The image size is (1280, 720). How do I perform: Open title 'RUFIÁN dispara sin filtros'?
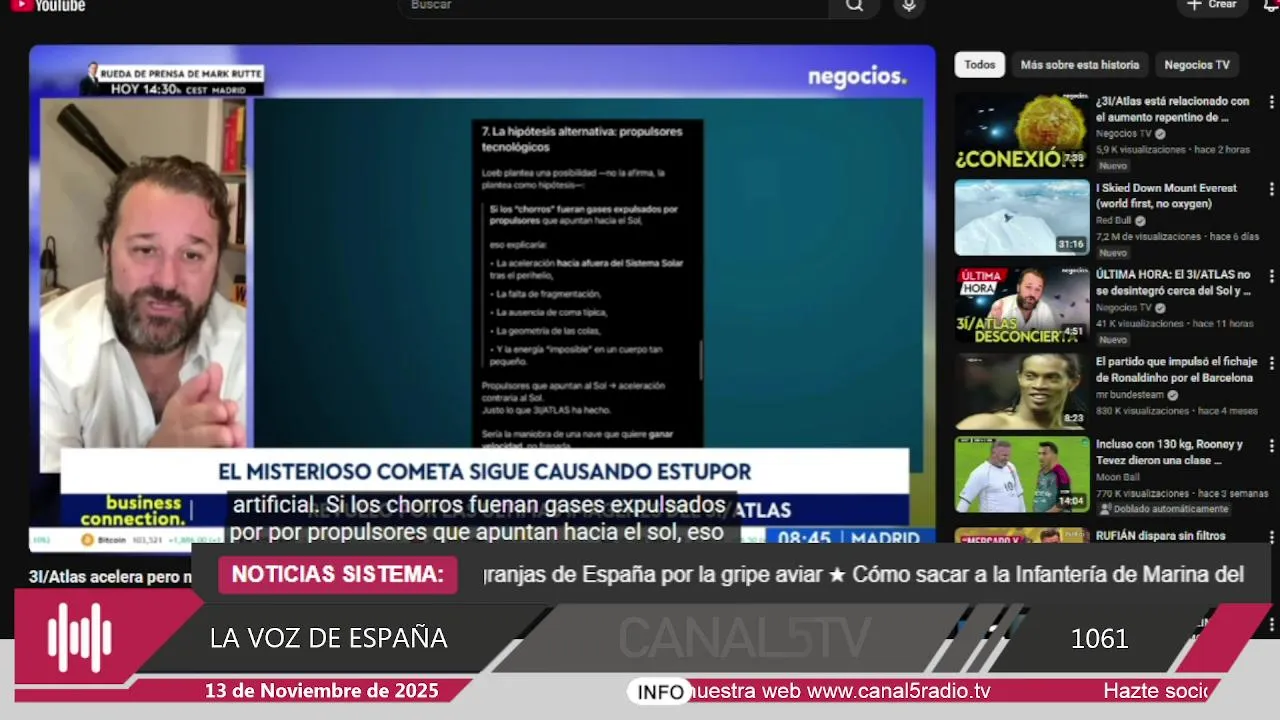coord(1160,536)
